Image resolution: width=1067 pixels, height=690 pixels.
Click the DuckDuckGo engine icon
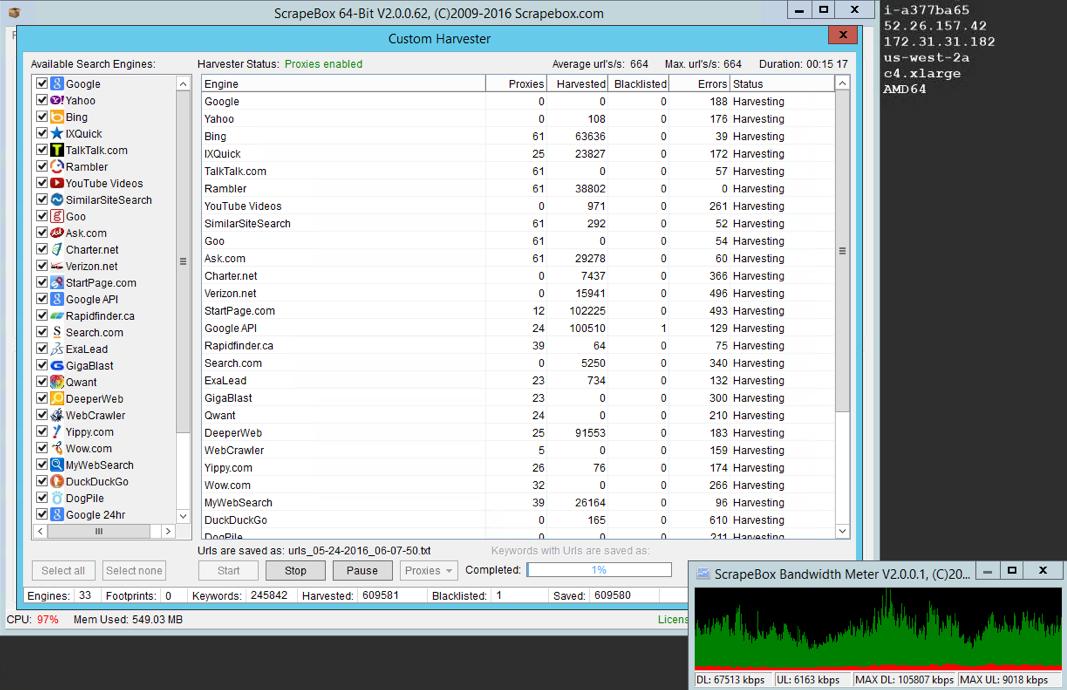(57, 481)
